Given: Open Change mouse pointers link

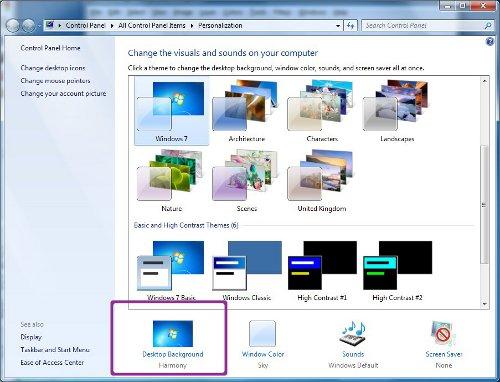Looking at the screenshot, I should (55, 81).
